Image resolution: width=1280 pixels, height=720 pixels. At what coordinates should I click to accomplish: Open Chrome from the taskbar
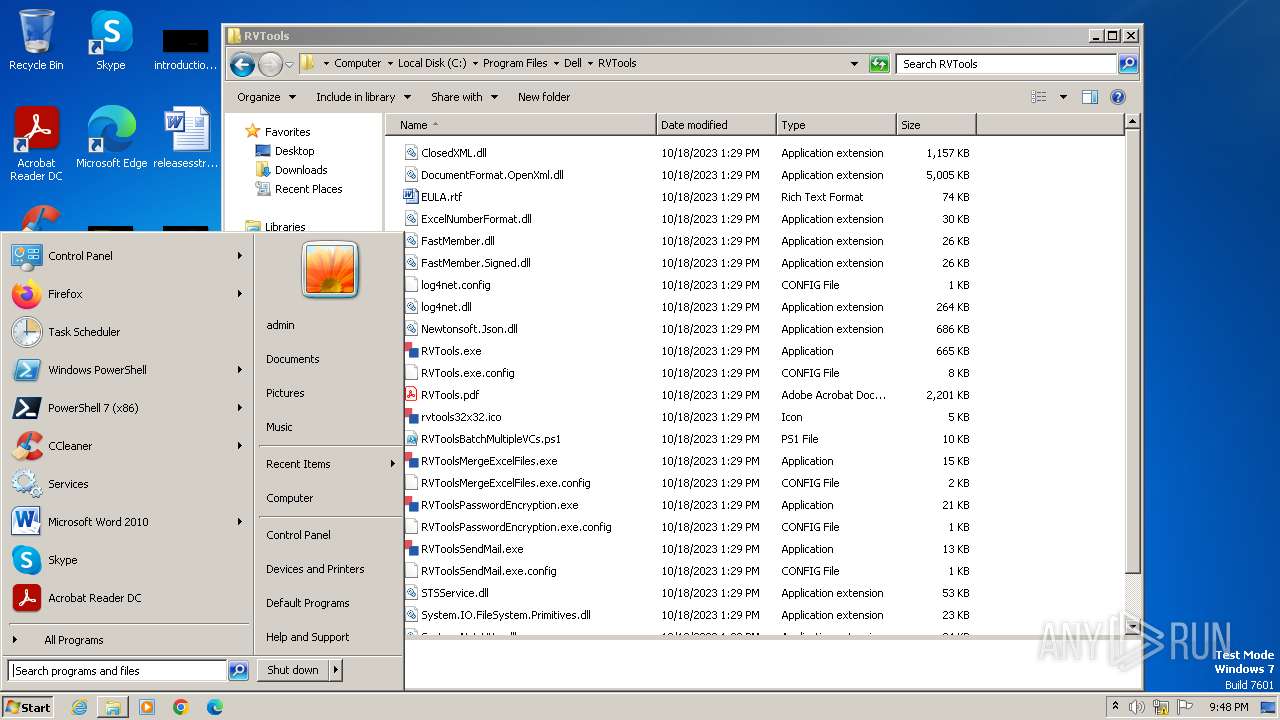click(181, 707)
